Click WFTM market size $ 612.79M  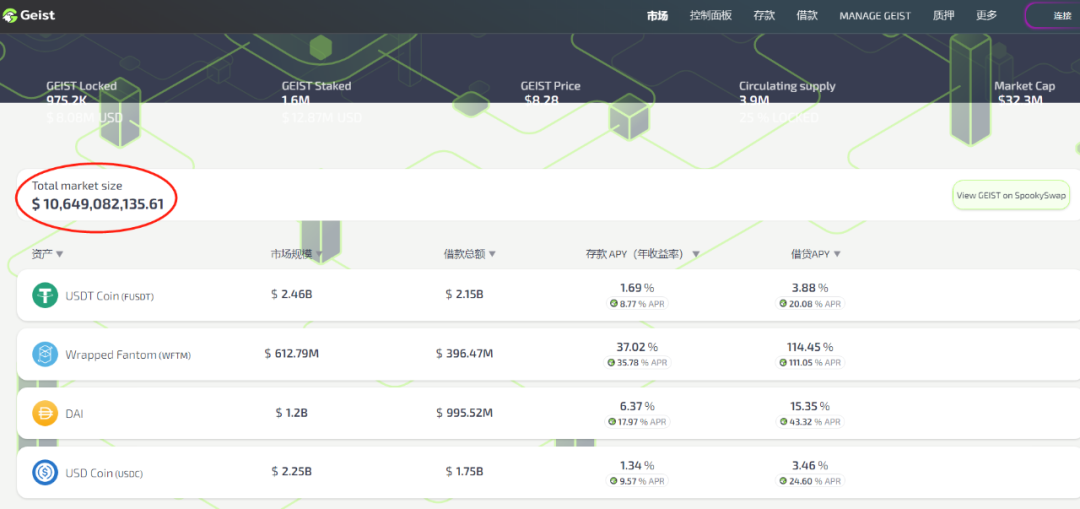click(291, 353)
